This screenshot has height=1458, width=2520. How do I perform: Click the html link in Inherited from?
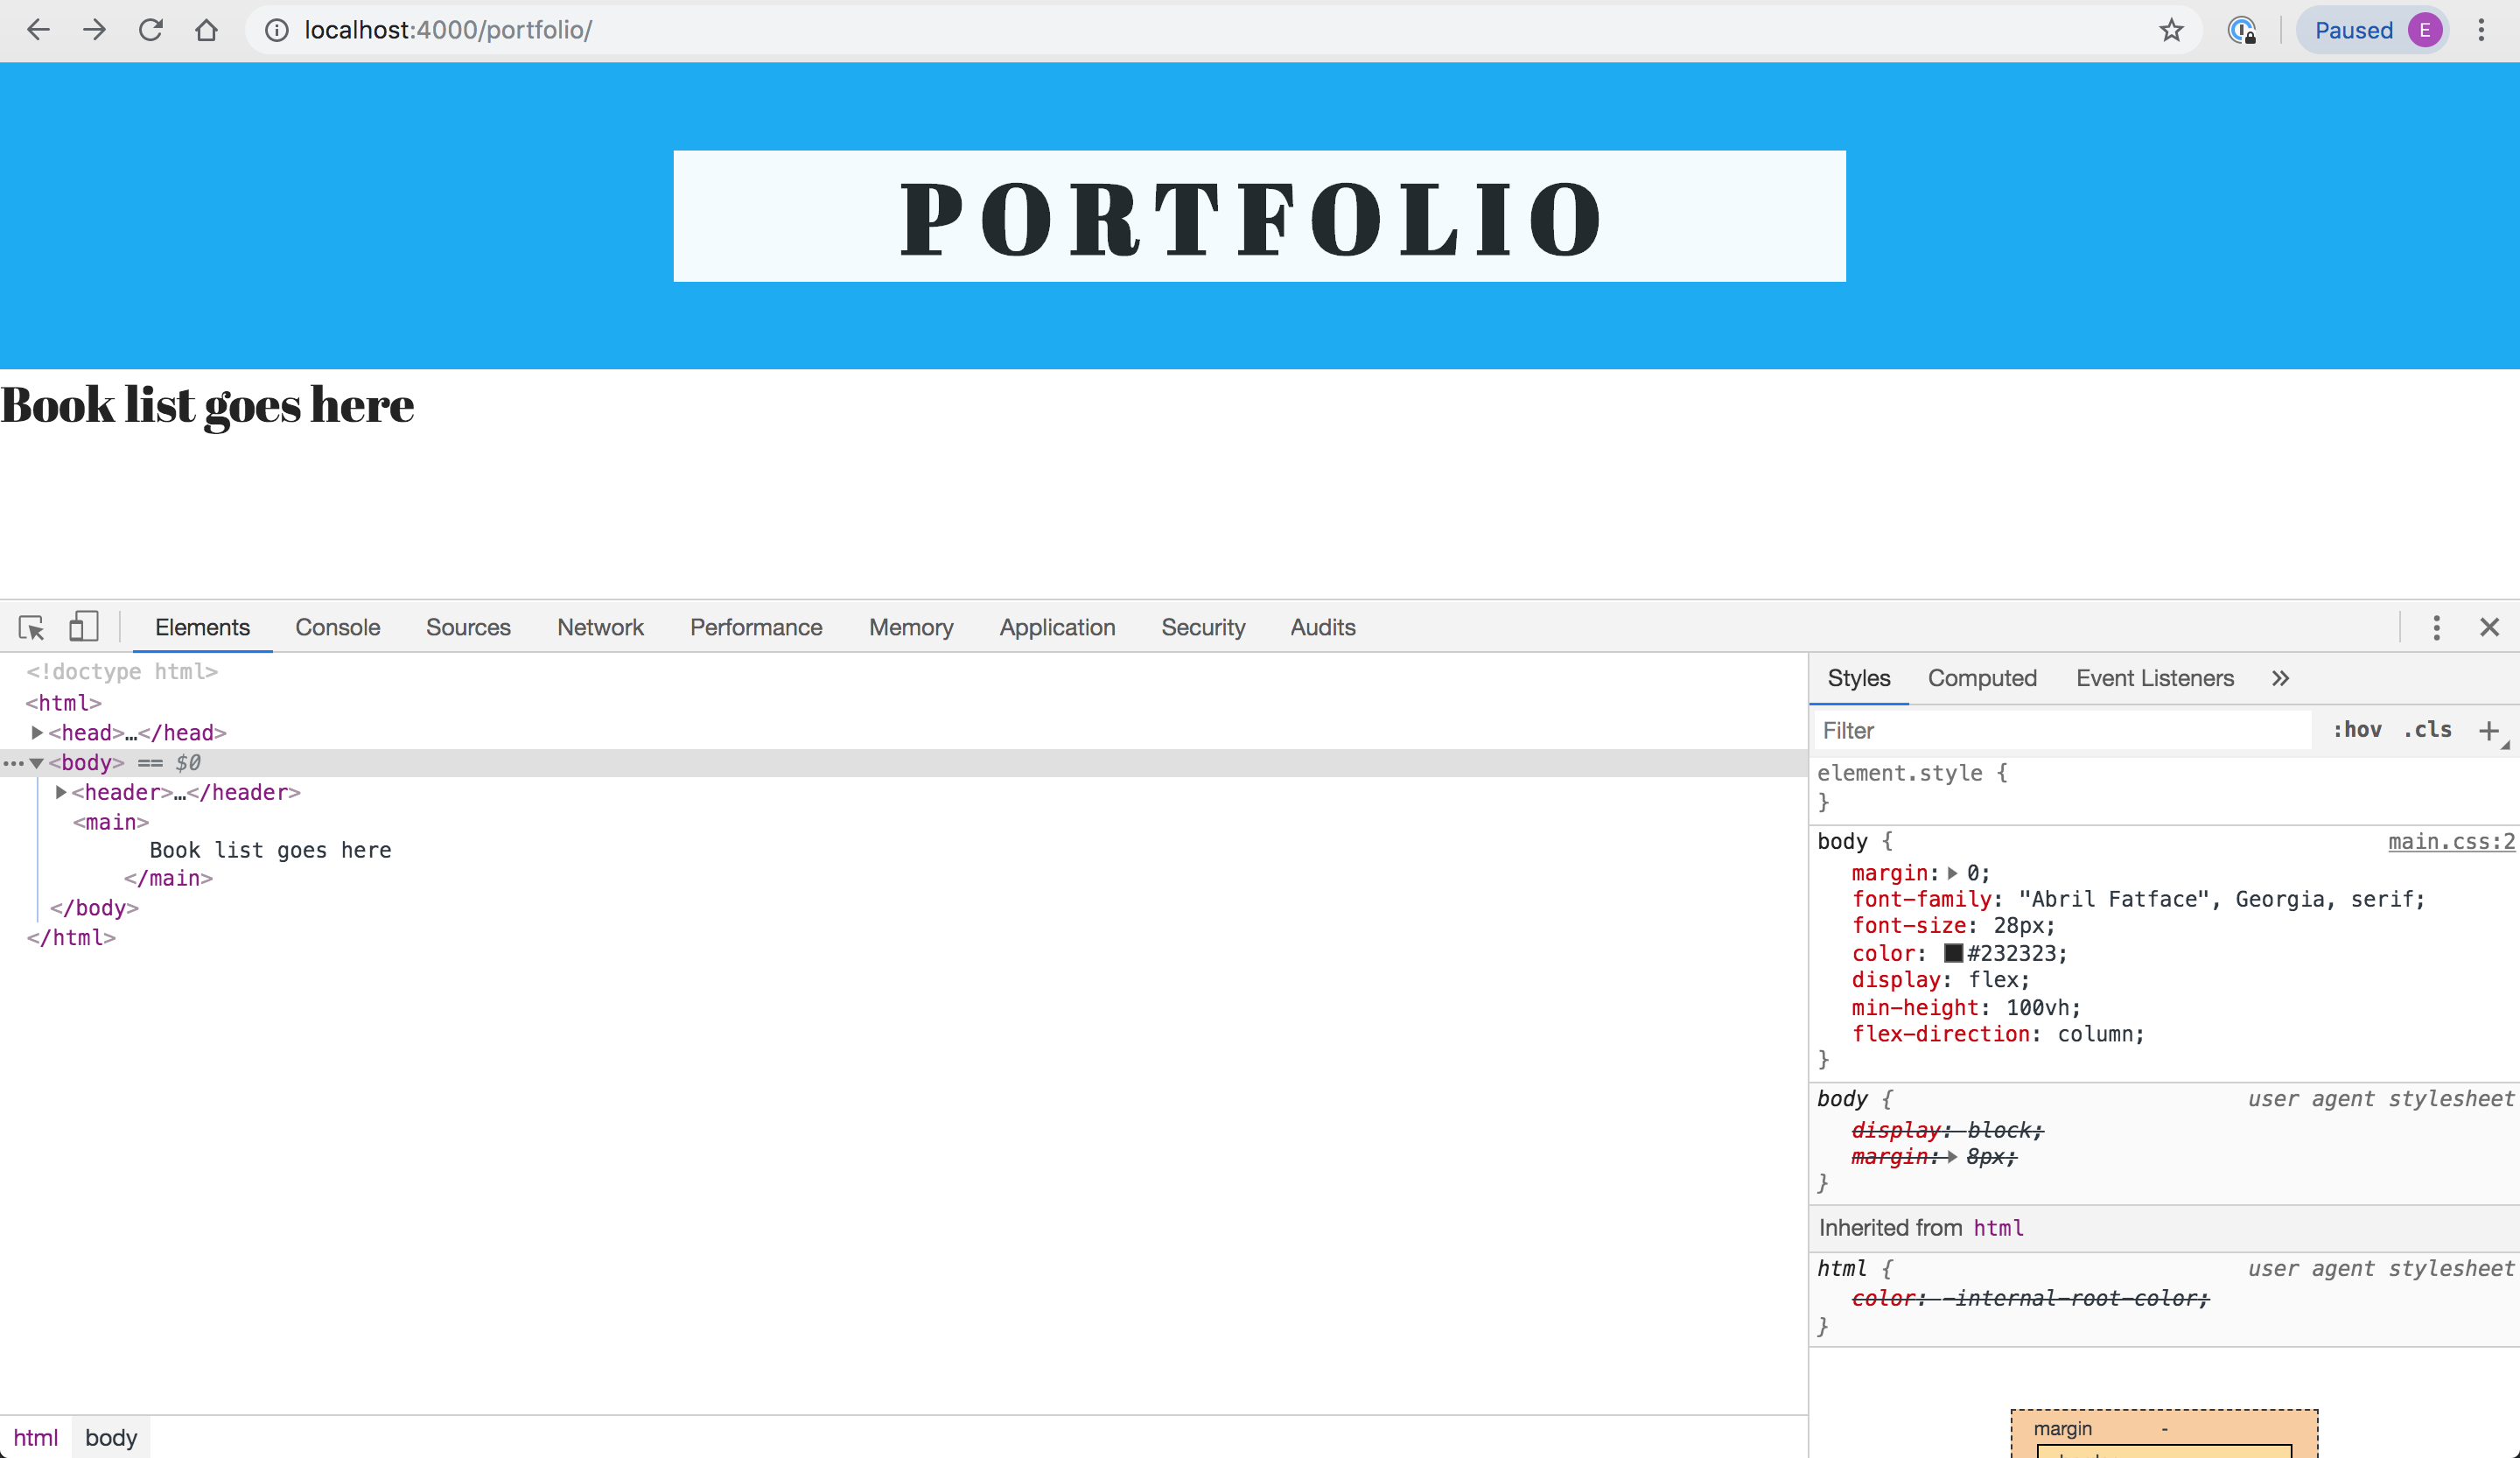coord(1998,1228)
